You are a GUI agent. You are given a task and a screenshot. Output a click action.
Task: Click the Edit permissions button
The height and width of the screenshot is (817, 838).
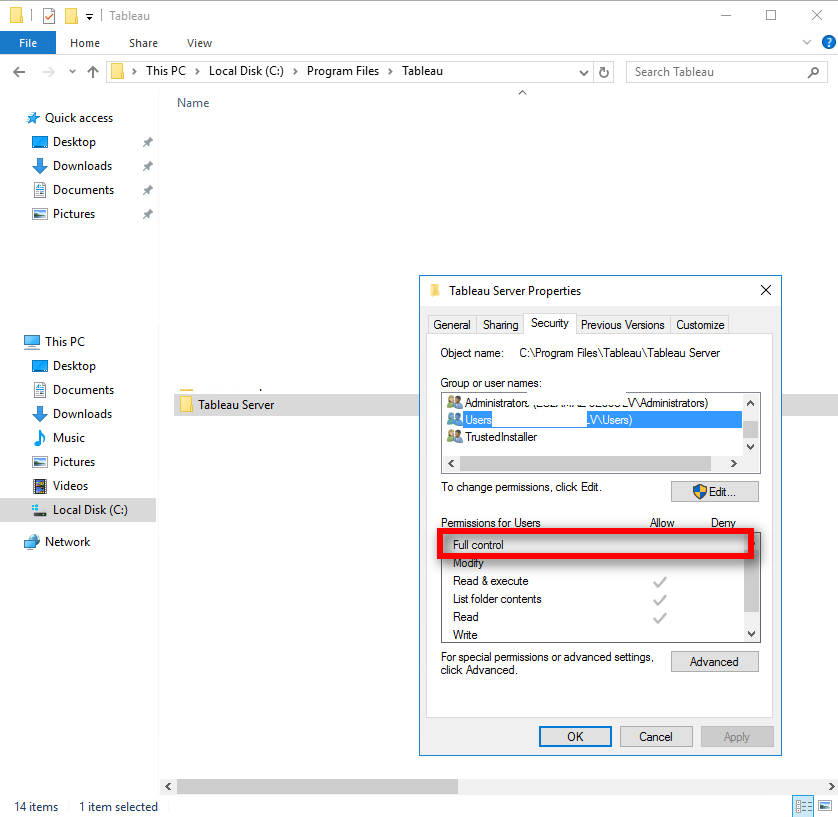pyautogui.click(x=715, y=492)
